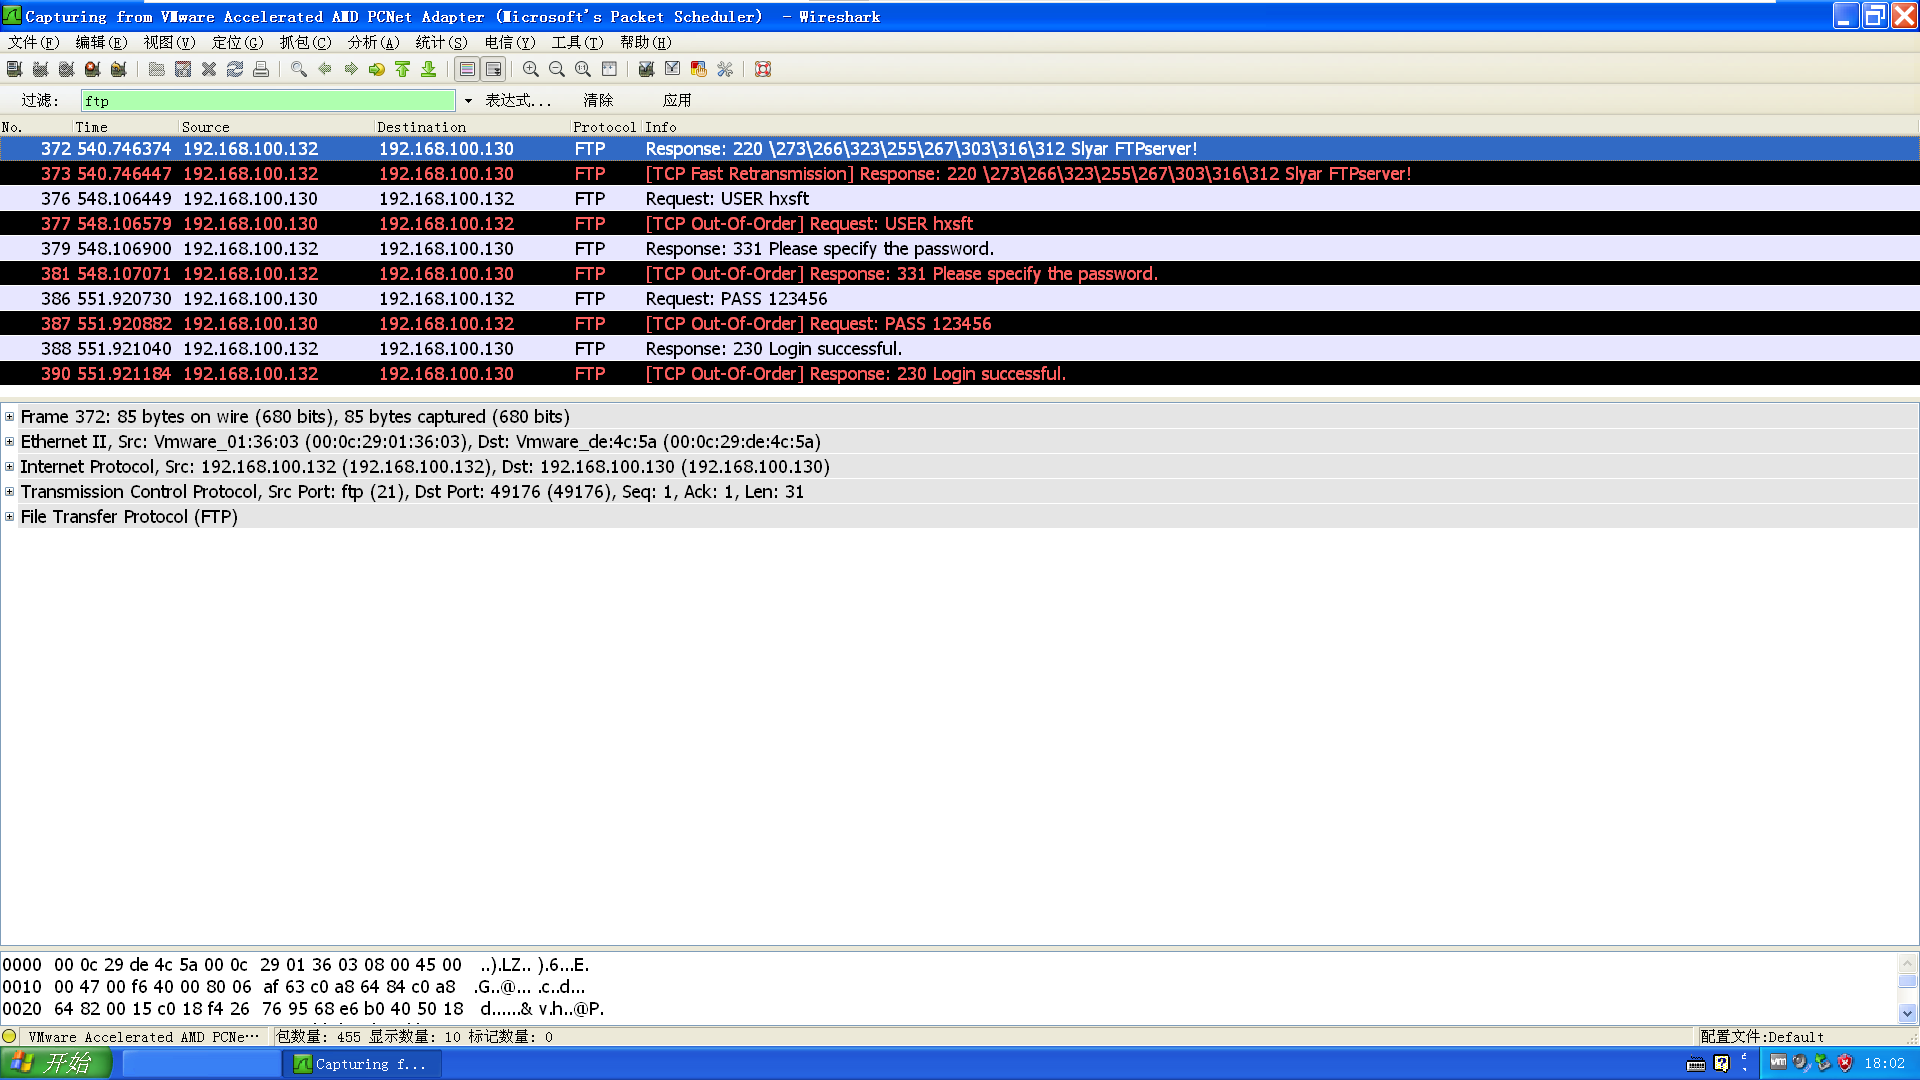Toggle auto-scroll in live capture
This screenshot has height=1080, width=1920.
tap(493, 69)
